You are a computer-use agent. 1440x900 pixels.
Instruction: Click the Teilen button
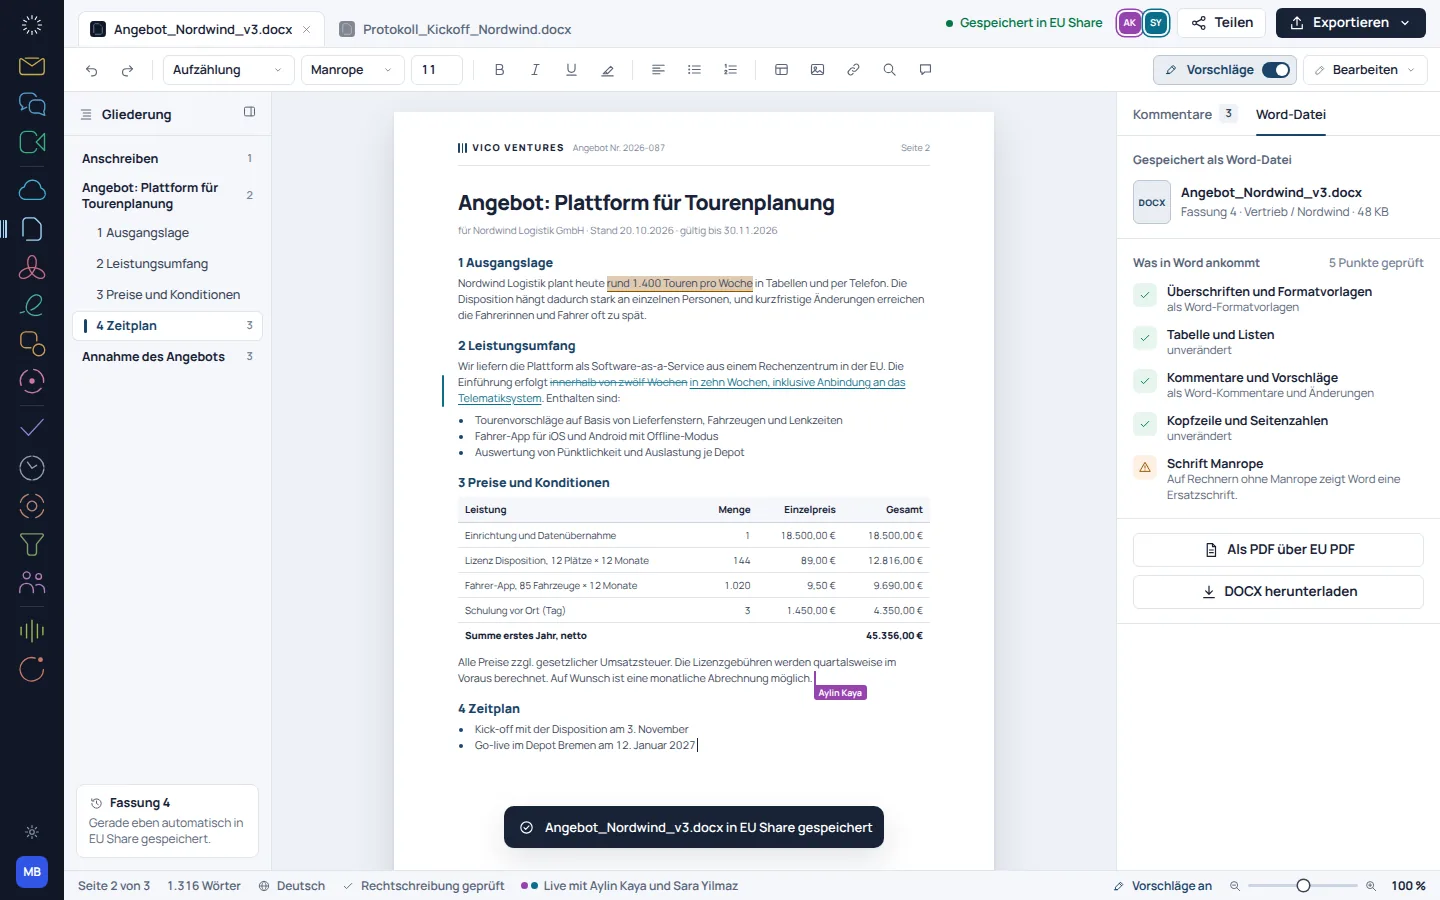pos(1222,23)
